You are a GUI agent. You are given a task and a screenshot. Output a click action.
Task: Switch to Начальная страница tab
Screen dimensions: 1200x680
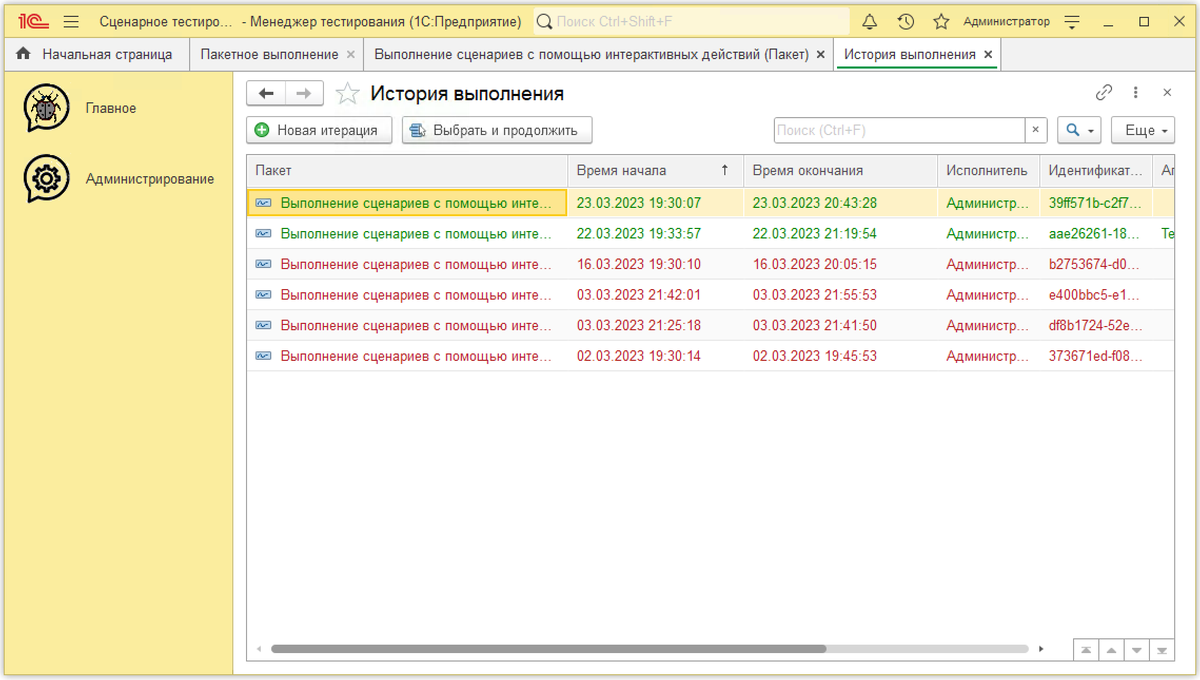tap(96, 55)
